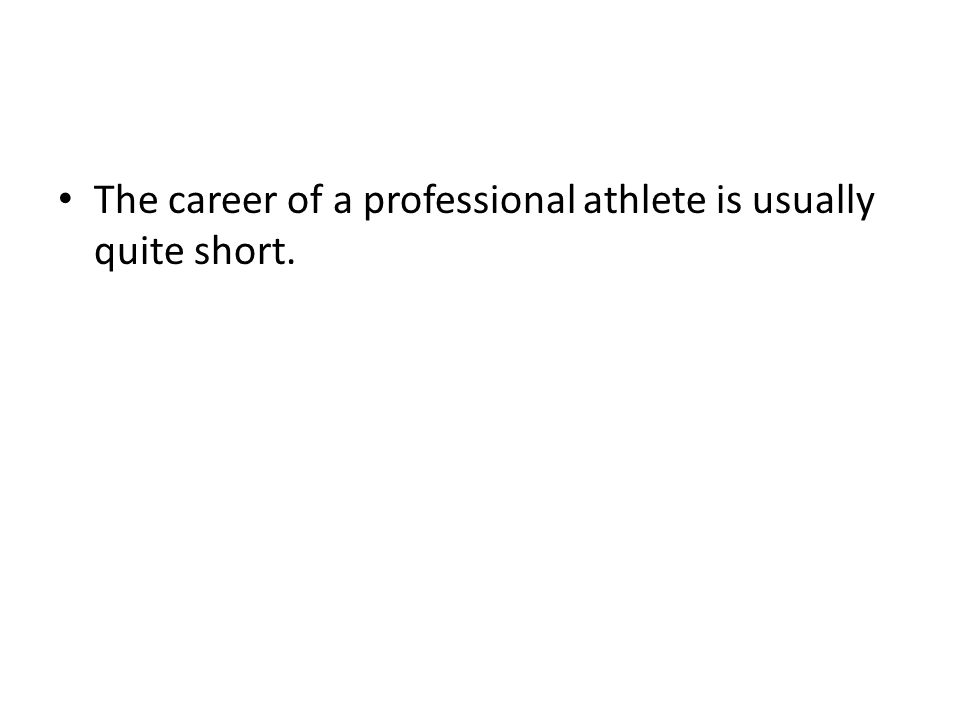Click the word "short"
This screenshot has width=960, height=720.
239,250
